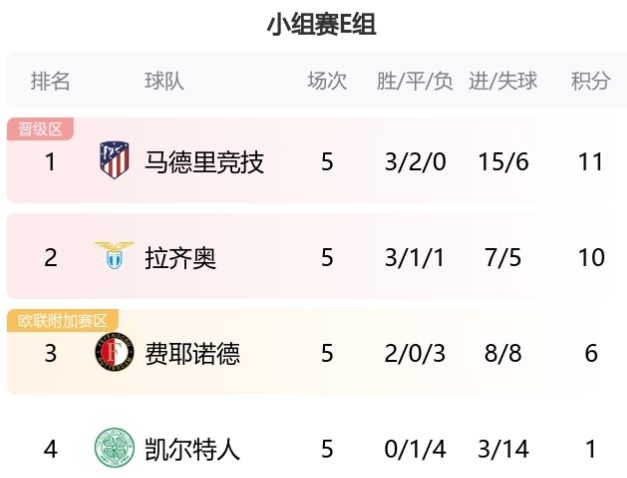627x478 pixels.
Task: Select the 晋级区 badge label
Action: tap(40, 129)
